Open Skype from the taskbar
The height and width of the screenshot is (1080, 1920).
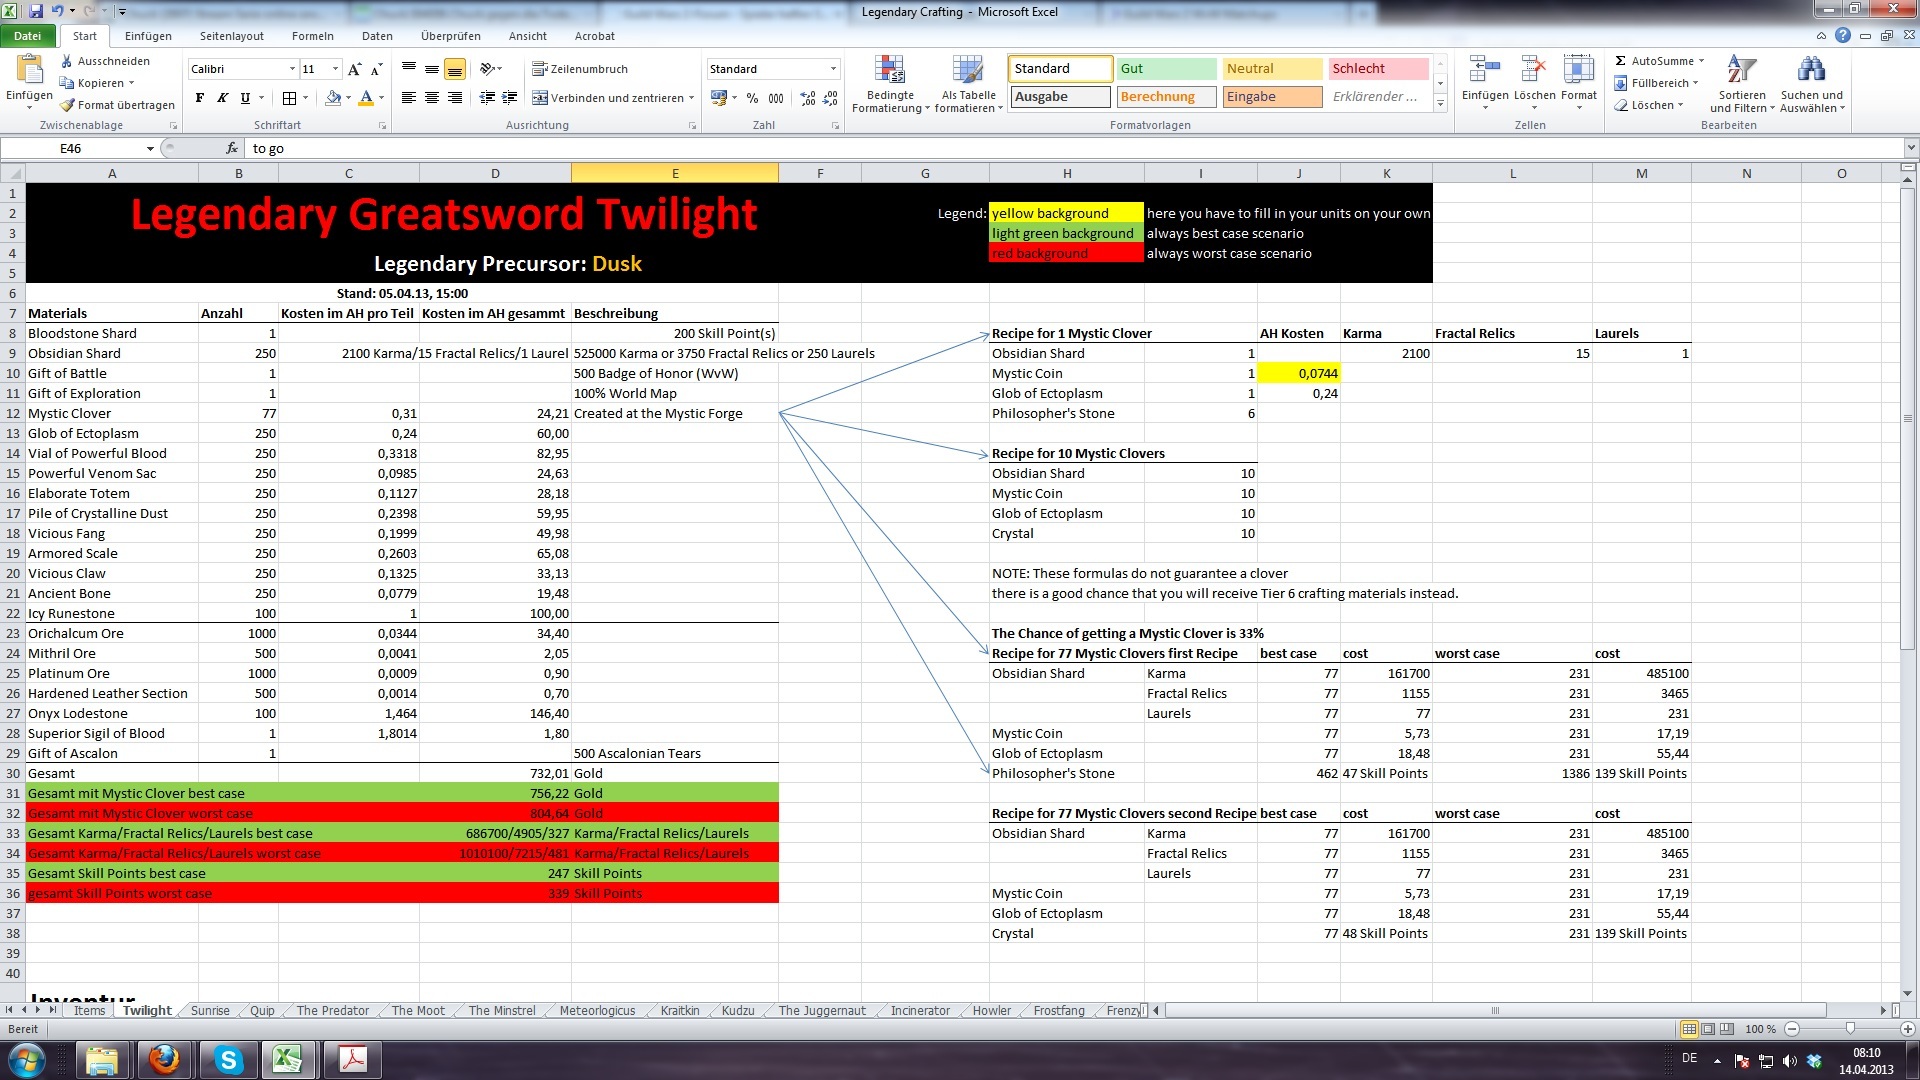pos(228,1060)
